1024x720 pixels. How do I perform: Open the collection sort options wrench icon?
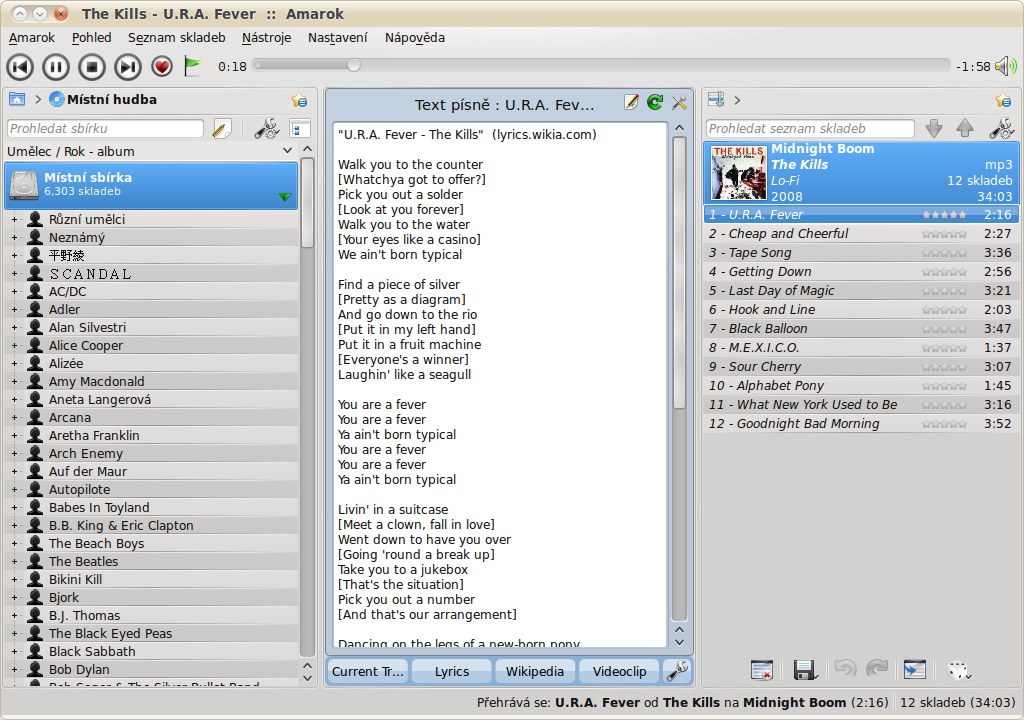click(266, 129)
